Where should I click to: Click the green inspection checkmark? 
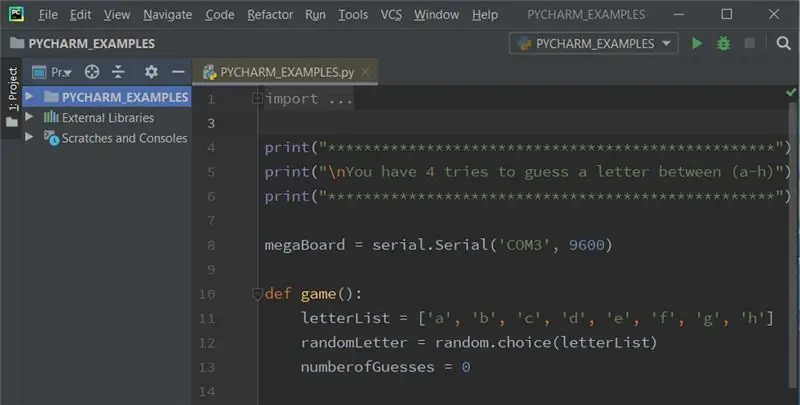[x=790, y=92]
